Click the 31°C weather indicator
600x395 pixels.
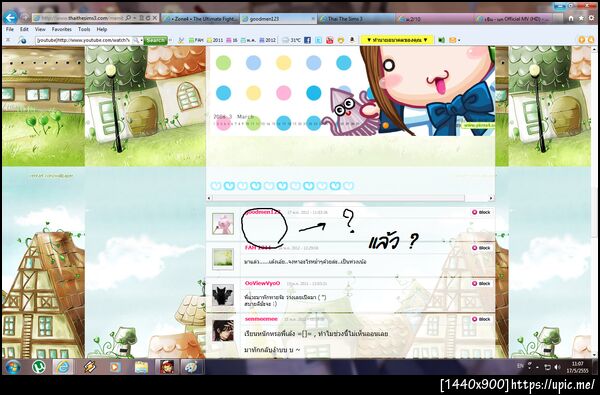pos(292,40)
